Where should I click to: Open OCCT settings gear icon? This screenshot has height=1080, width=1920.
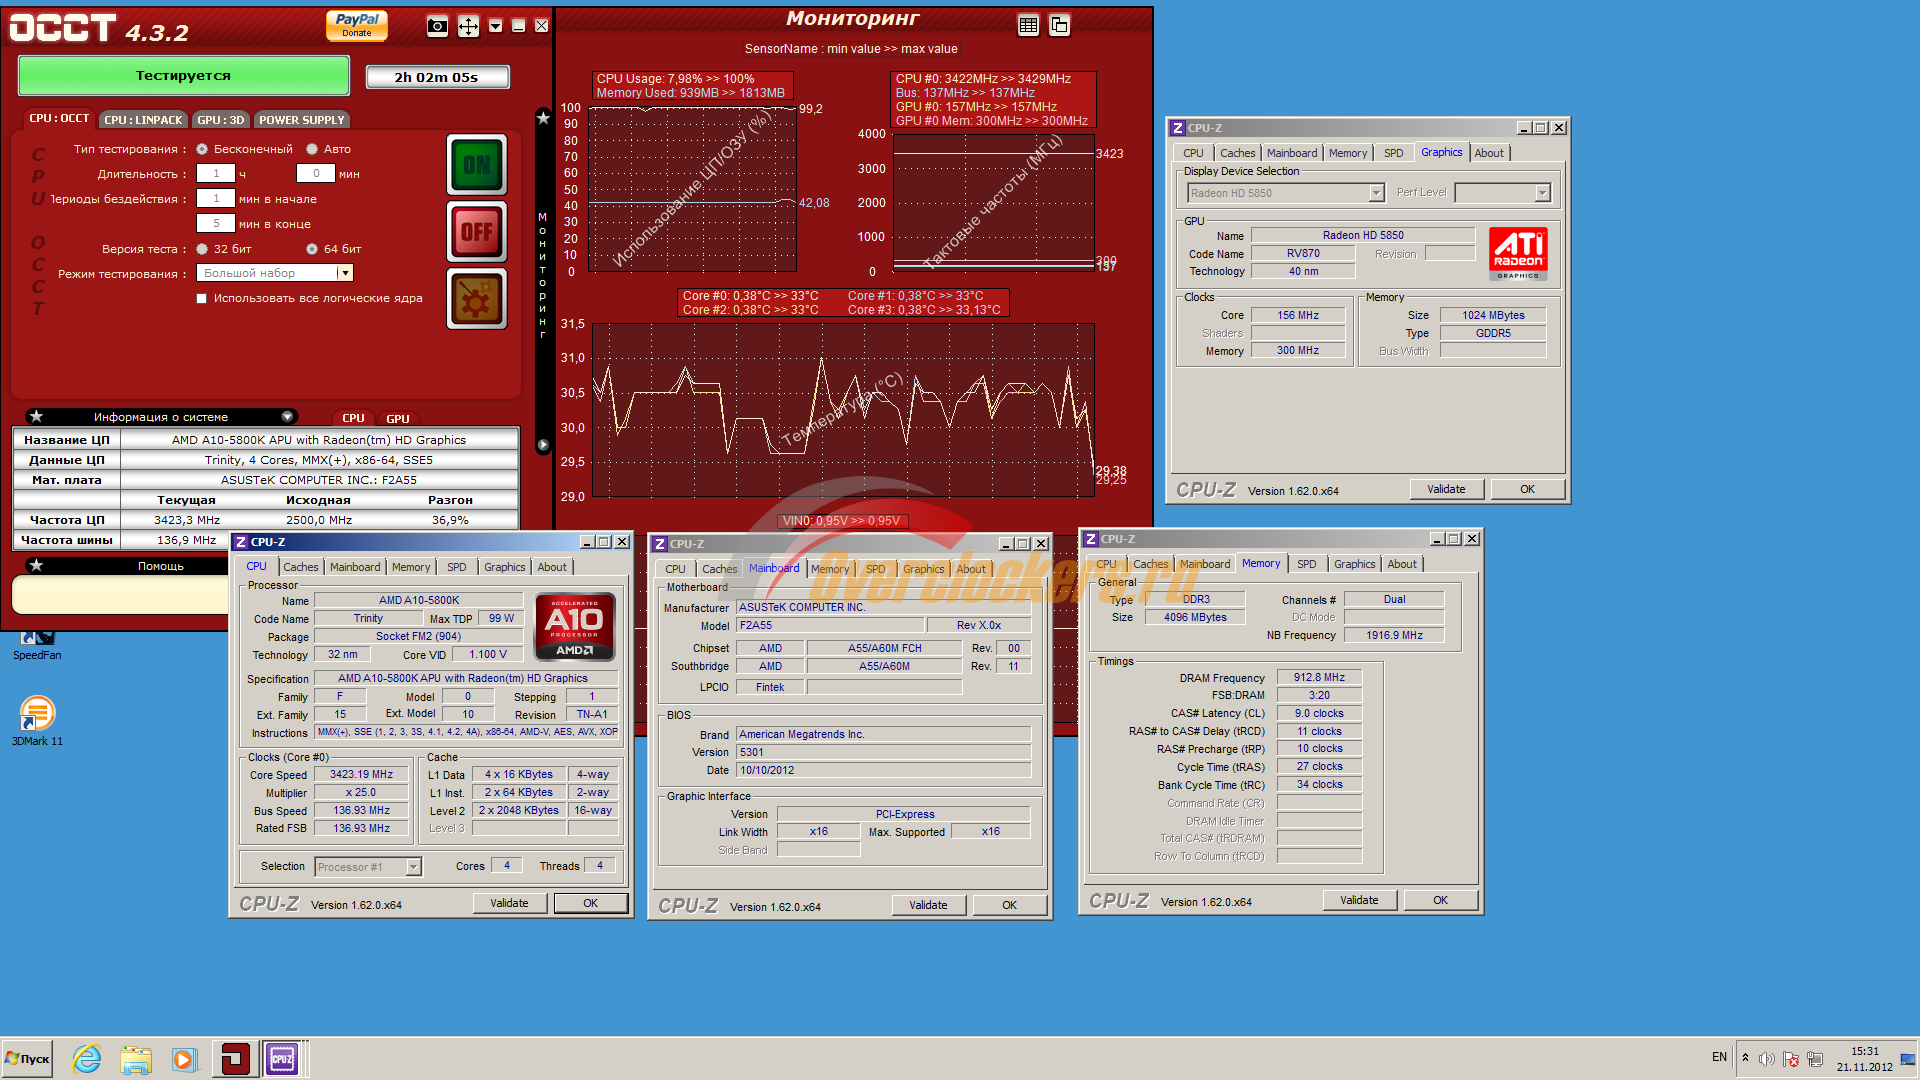(477, 299)
